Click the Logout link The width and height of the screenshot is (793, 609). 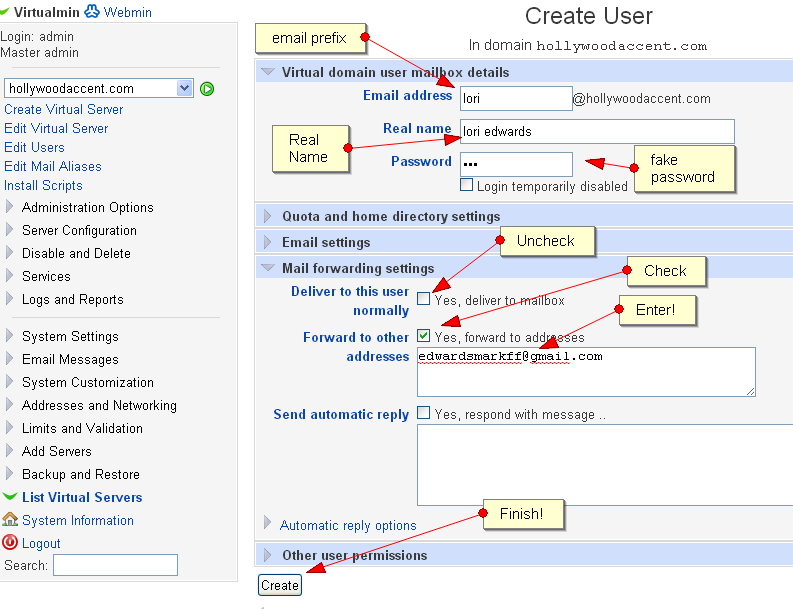pyautogui.click(x=41, y=543)
